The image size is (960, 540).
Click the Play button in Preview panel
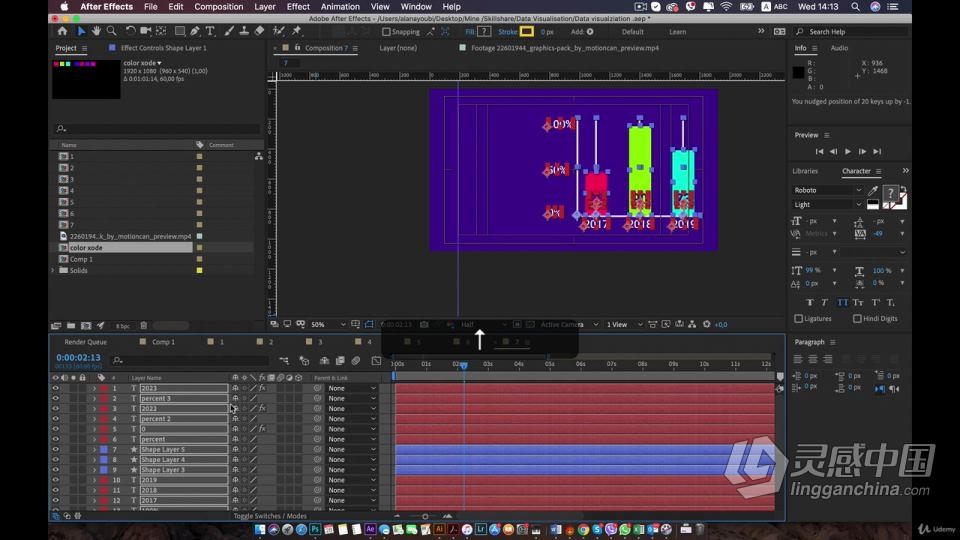pos(848,151)
